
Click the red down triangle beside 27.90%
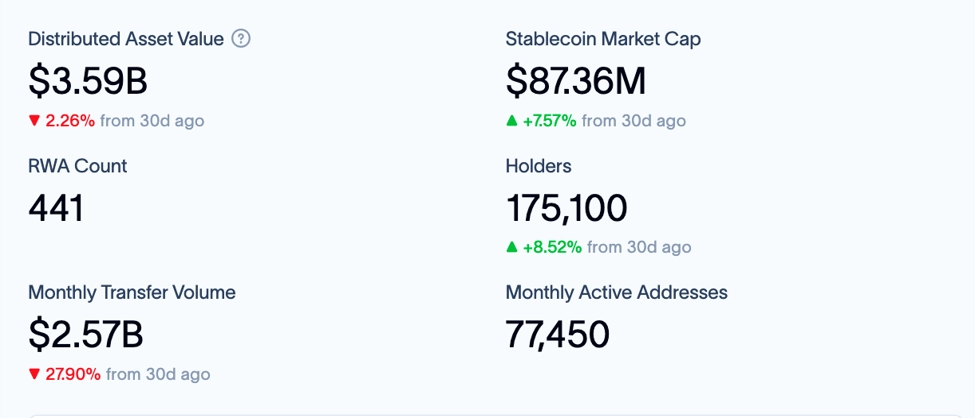click(x=34, y=374)
